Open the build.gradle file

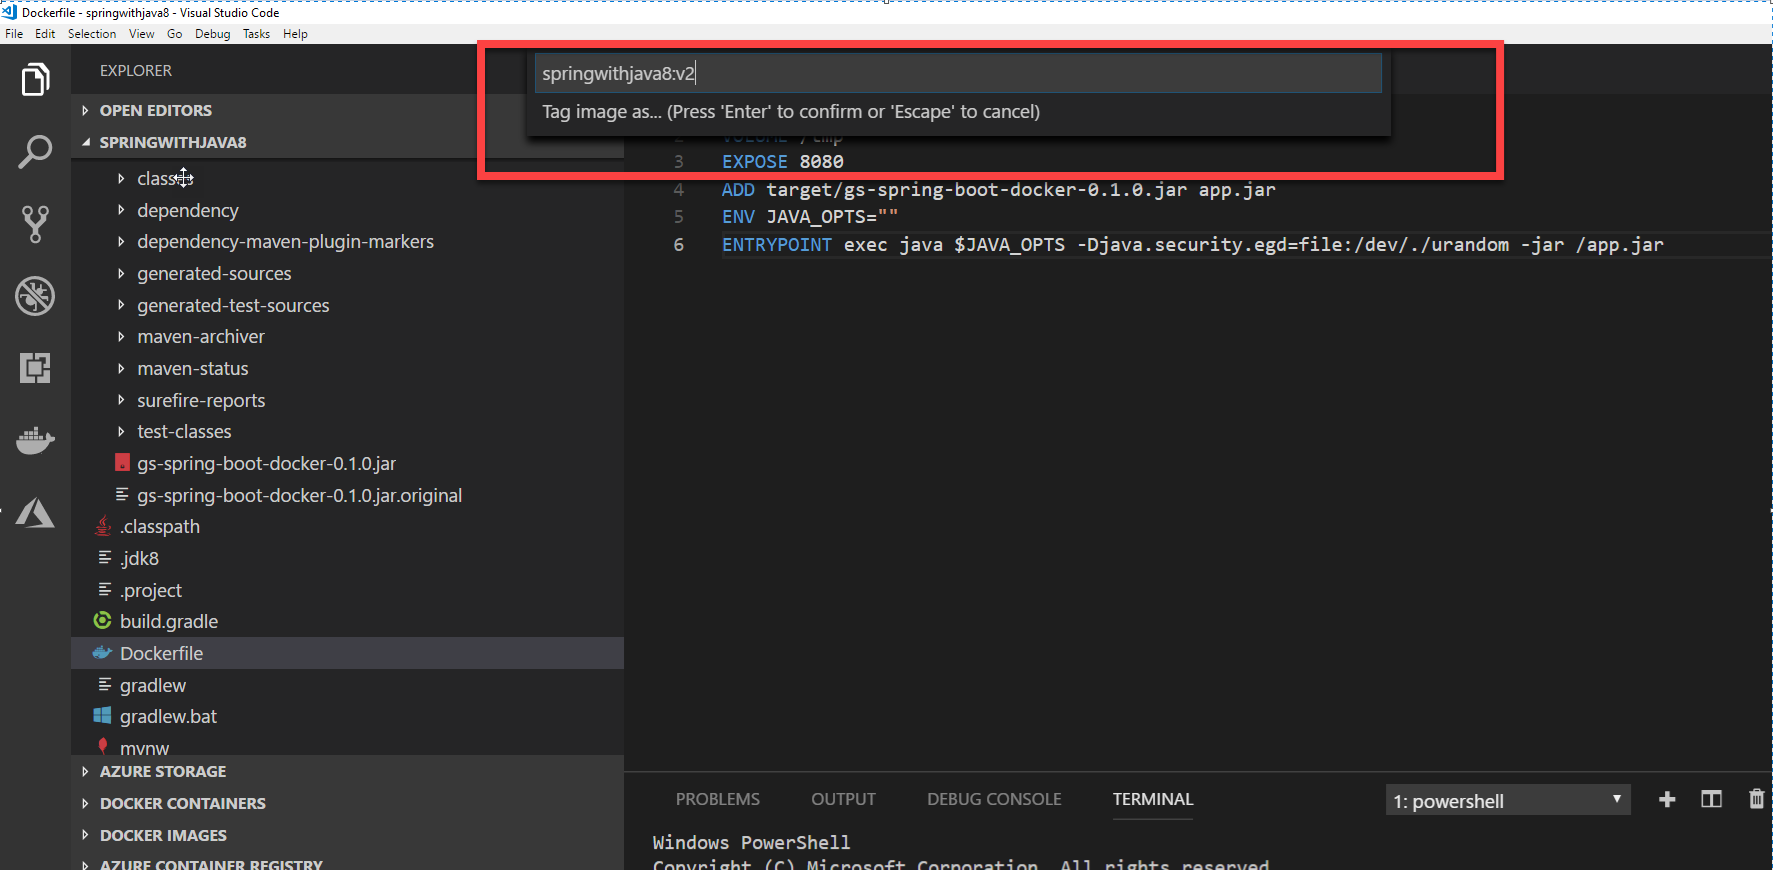169,621
